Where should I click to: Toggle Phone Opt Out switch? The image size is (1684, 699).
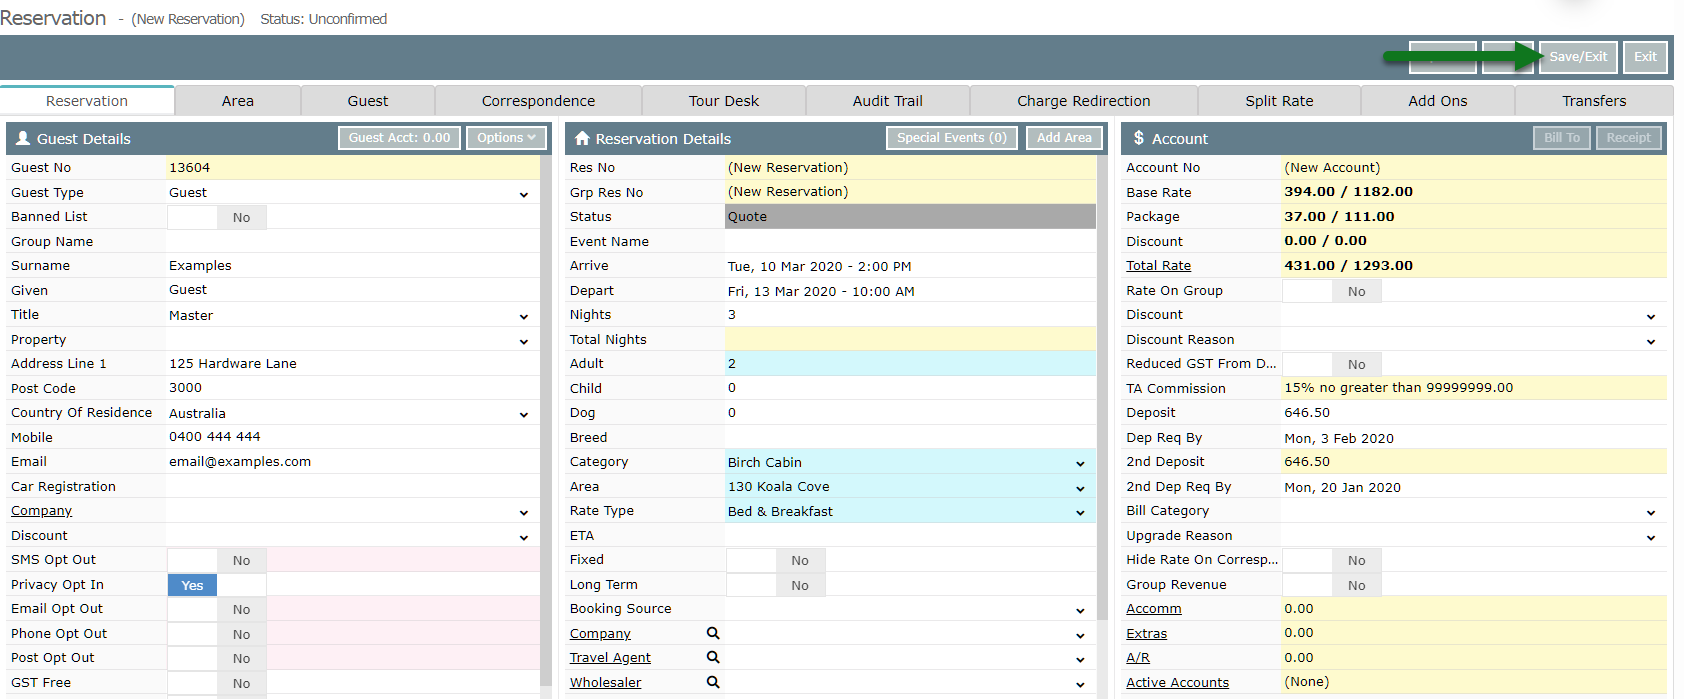pyautogui.click(x=217, y=634)
